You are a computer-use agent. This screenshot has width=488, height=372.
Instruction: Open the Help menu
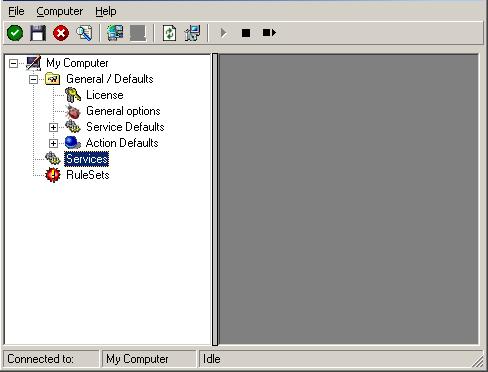point(106,11)
